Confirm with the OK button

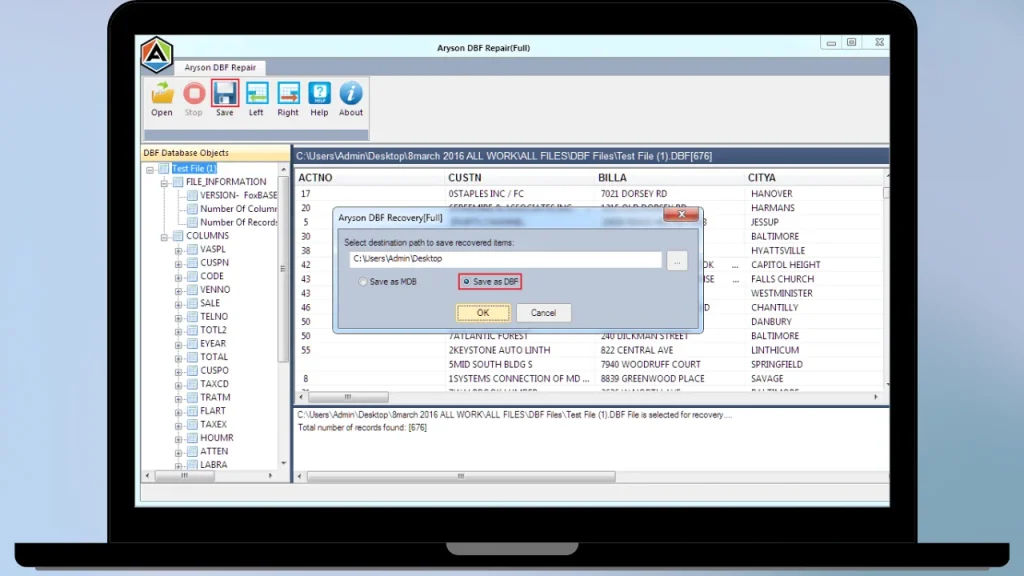[483, 313]
